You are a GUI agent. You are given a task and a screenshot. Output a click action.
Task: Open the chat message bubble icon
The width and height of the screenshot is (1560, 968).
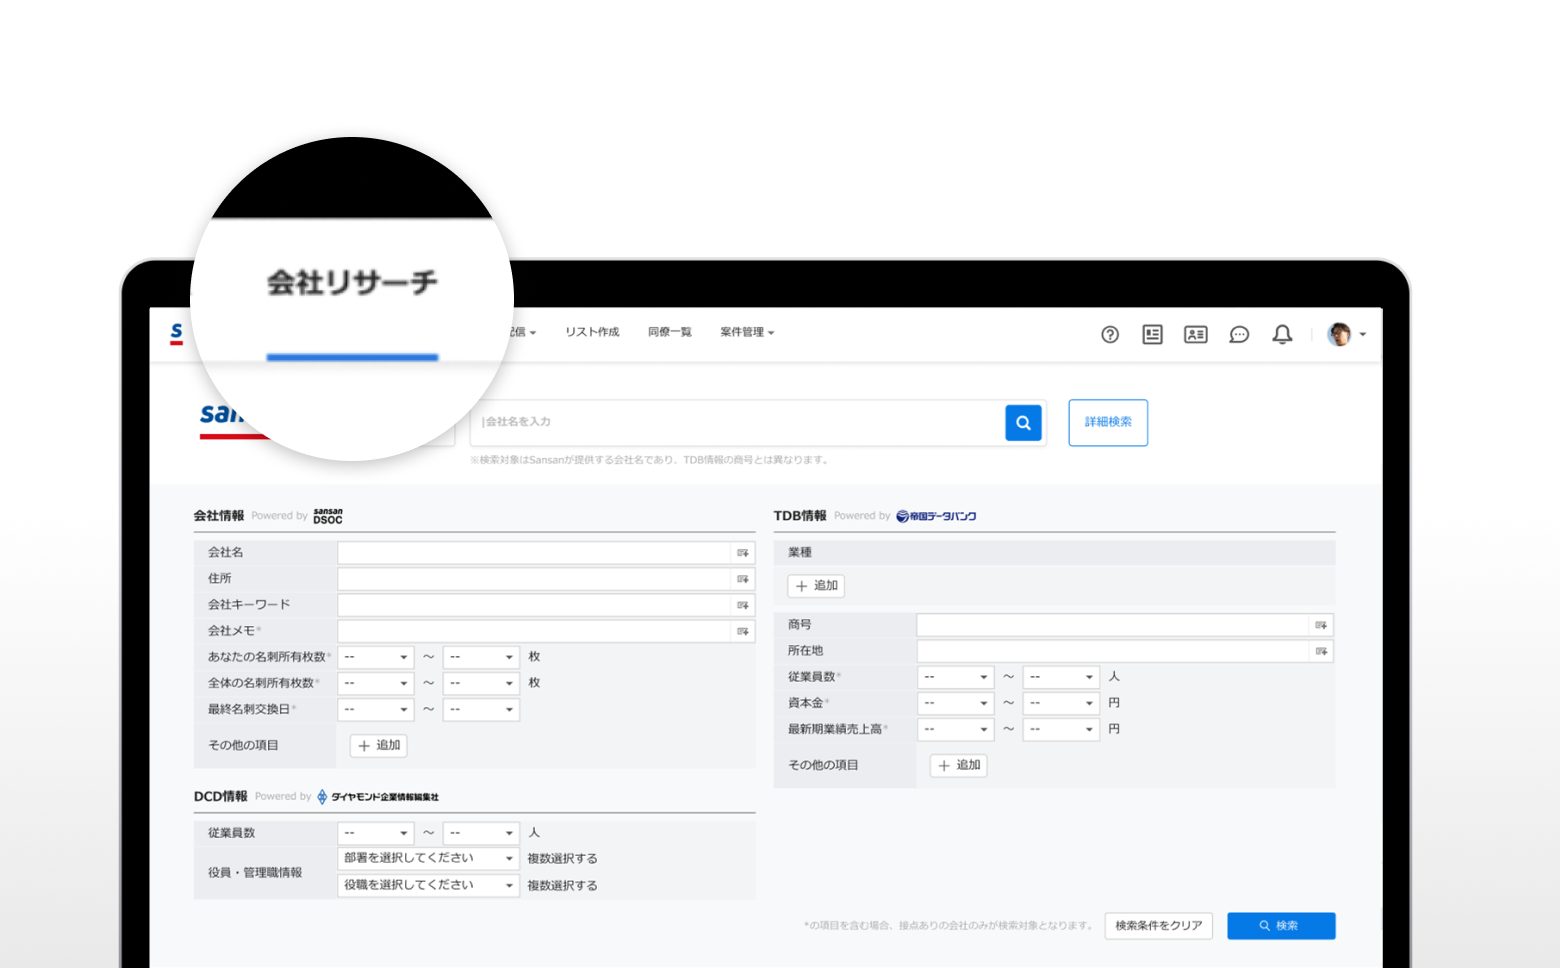[1239, 335]
